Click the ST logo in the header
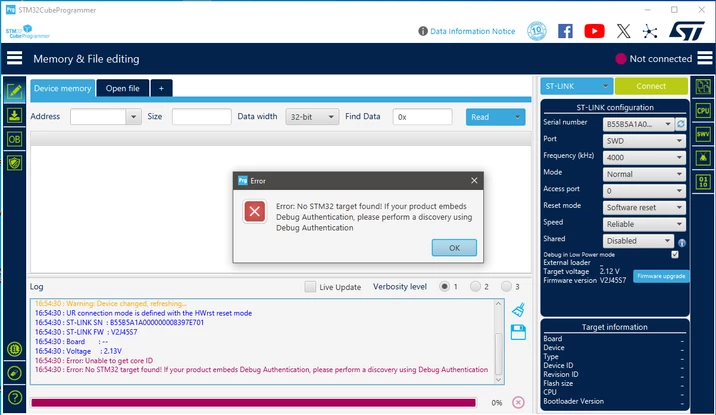The height and width of the screenshot is (415, 716). pos(687,31)
